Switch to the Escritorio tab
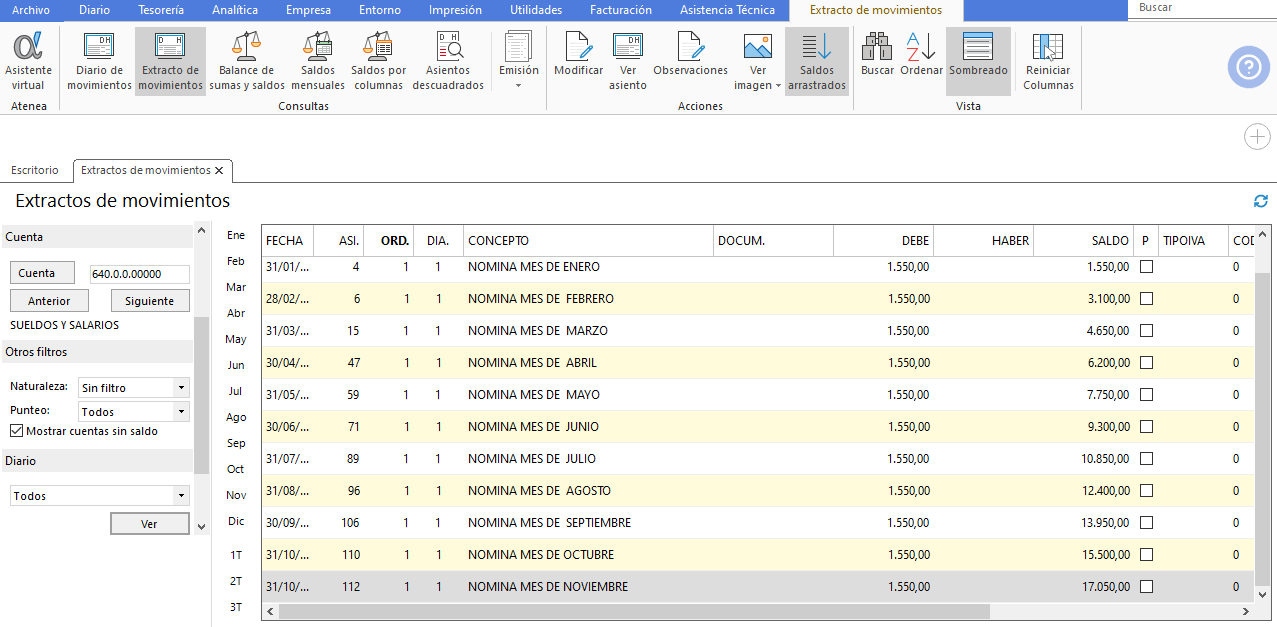Screen dimensions: 1277x627 35,170
